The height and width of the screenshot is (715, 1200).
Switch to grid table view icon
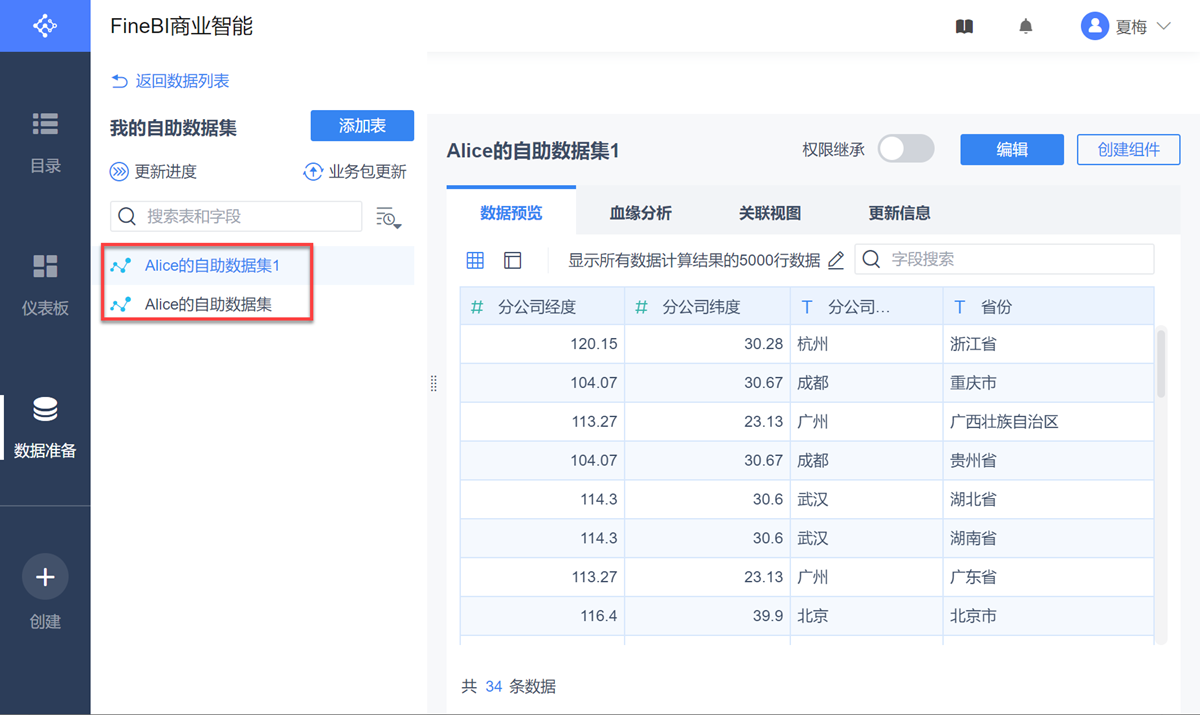pos(475,260)
